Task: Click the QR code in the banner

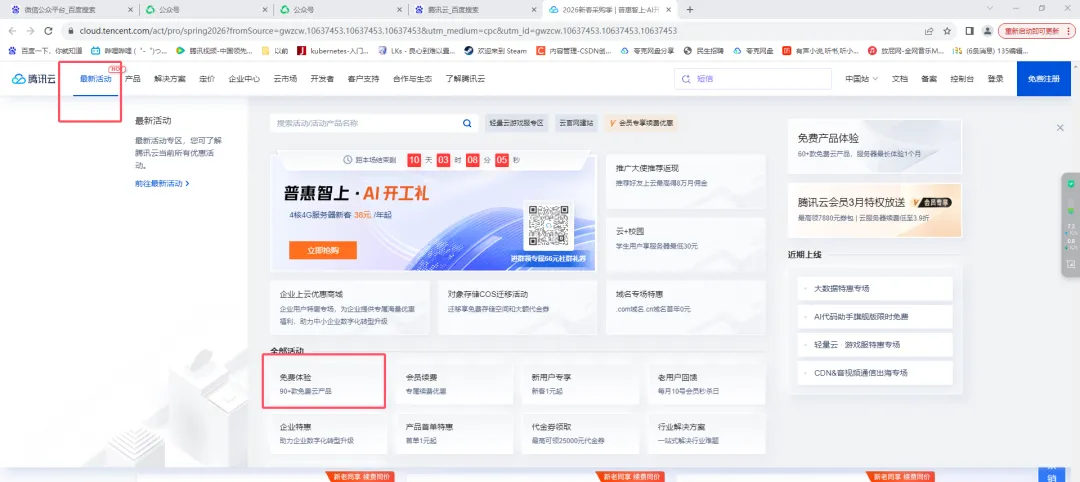Action: pyautogui.click(x=549, y=224)
